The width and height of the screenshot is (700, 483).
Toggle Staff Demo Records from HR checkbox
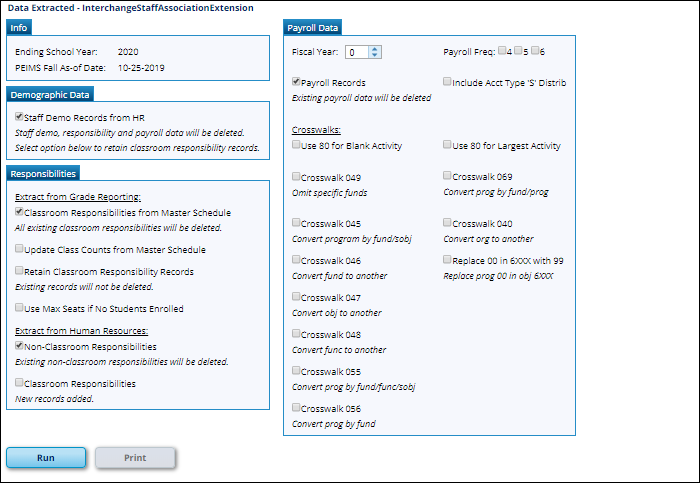point(20,117)
